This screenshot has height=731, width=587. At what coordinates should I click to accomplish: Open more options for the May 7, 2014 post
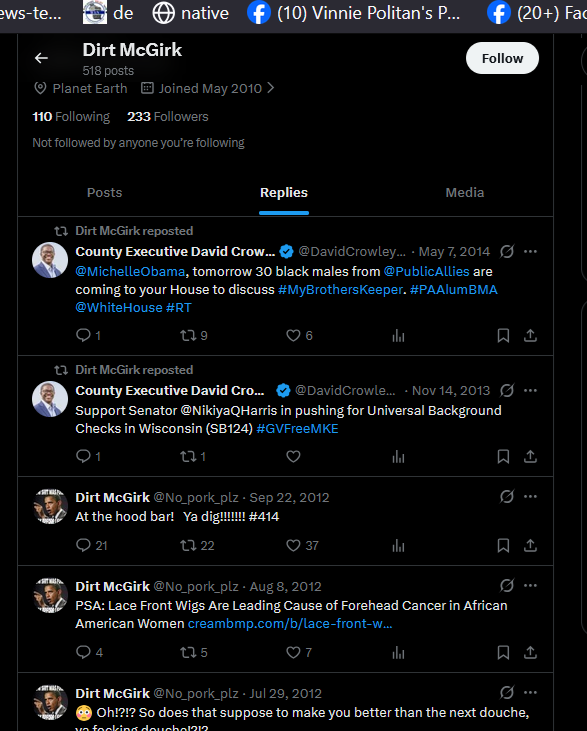[x=530, y=252]
